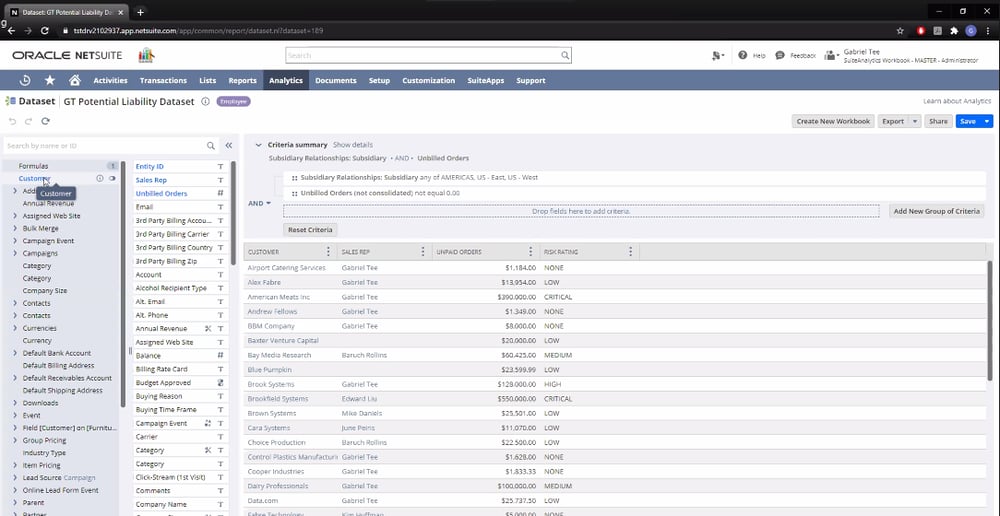This screenshot has width=1000, height=516.
Task: Click the undo arrow icon
Action: pos(12,121)
